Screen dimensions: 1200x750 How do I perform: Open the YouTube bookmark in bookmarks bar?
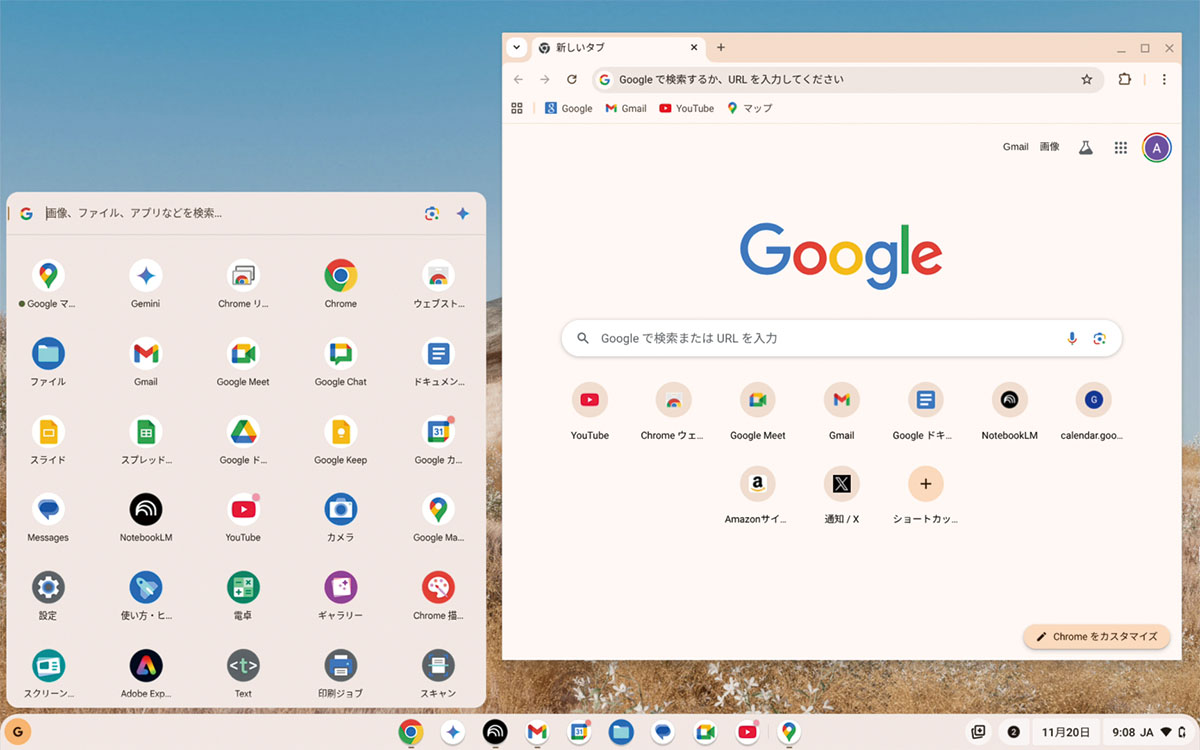point(686,108)
